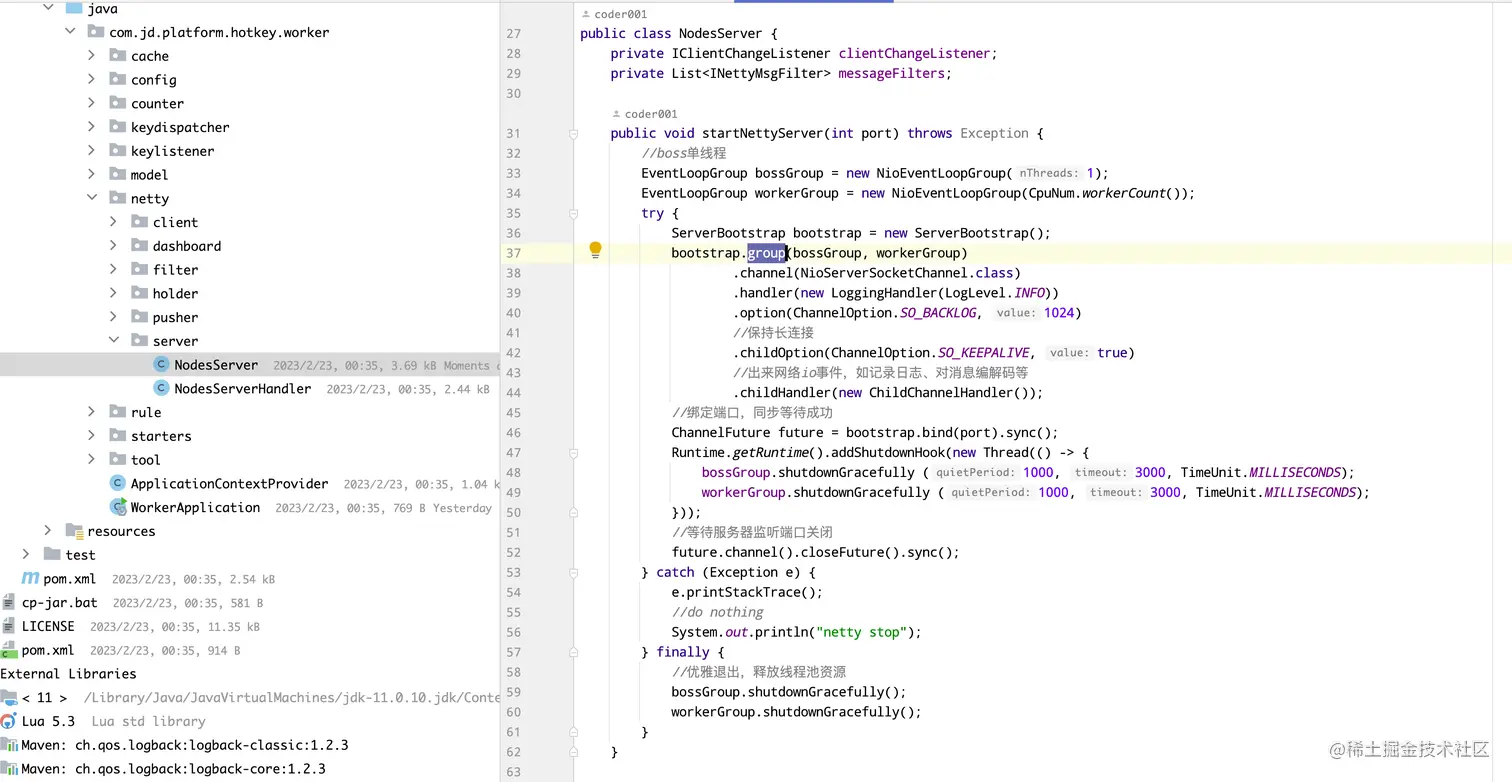Expand the tool package node
1512x782 pixels.
92,460
